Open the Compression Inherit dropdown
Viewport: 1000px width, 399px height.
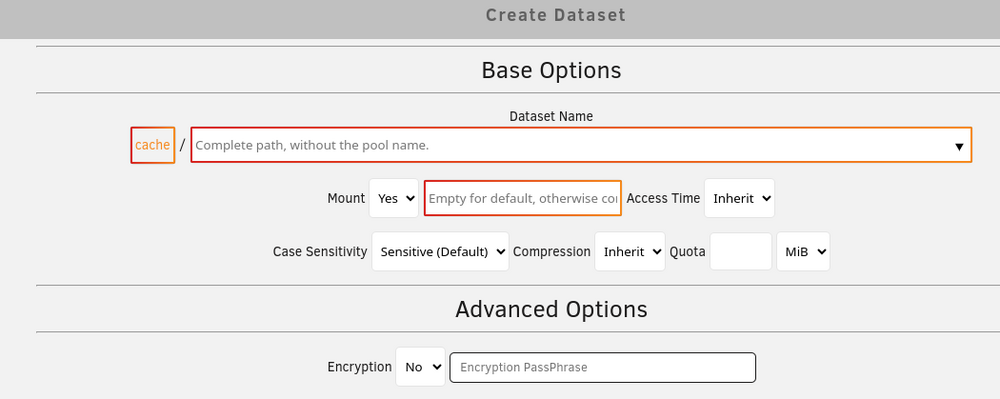(x=629, y=252)
